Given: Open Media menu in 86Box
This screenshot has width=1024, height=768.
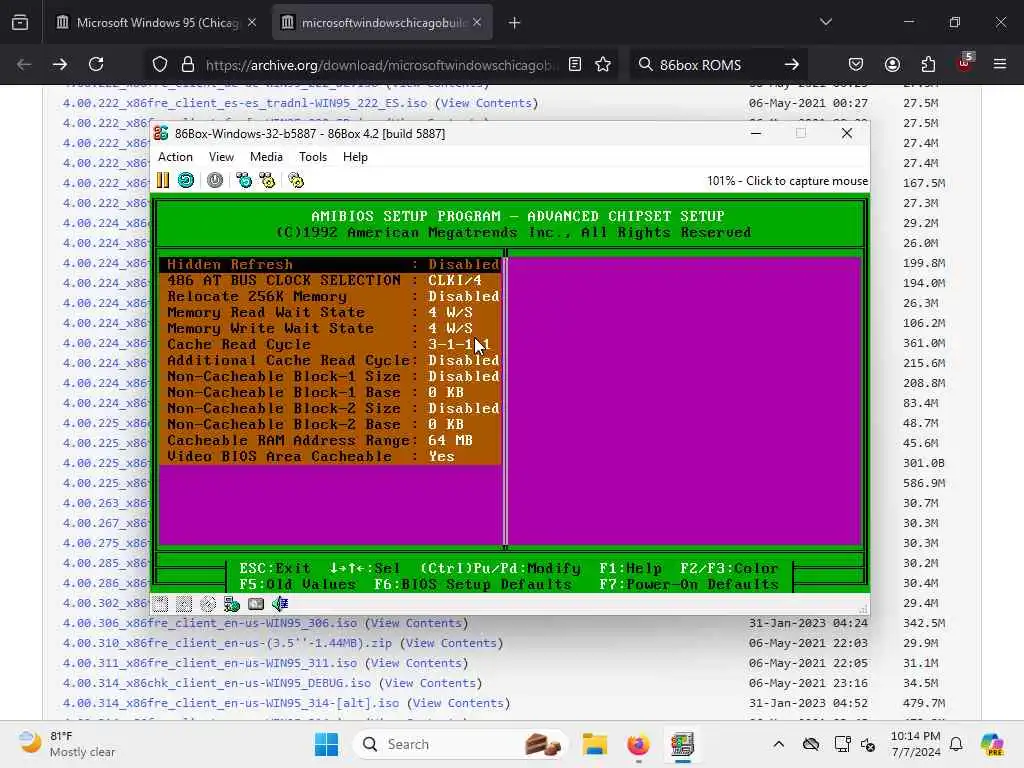Looking at the screenshot, I should pos(266,157).
